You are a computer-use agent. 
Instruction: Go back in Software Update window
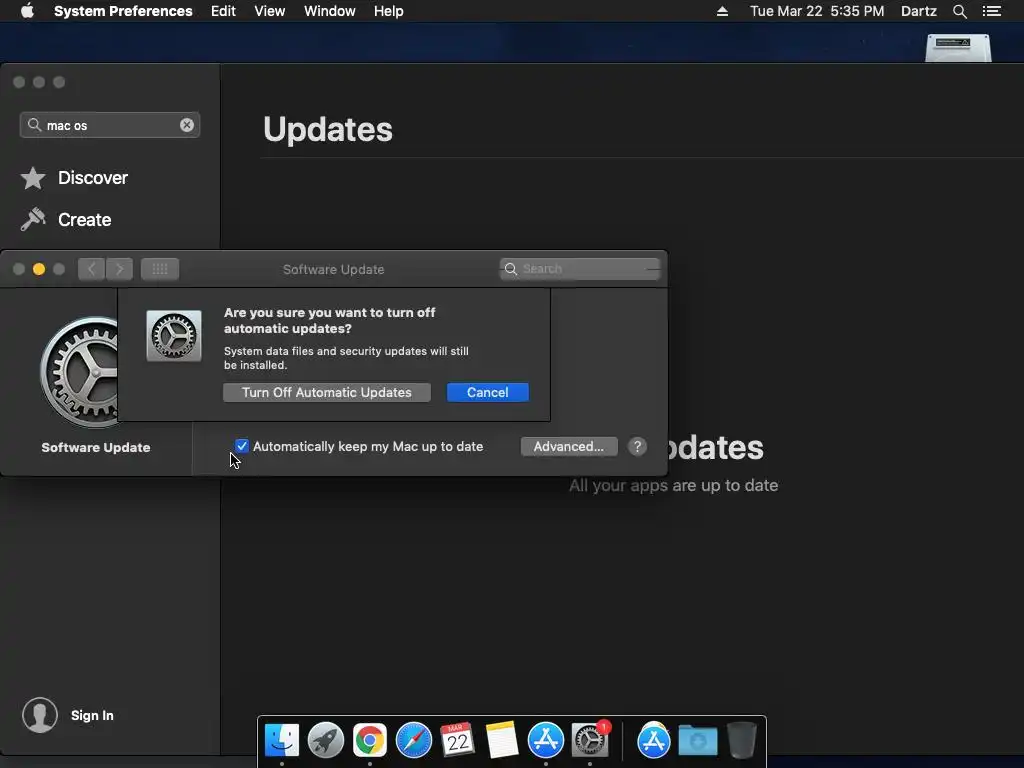point(91,269)
